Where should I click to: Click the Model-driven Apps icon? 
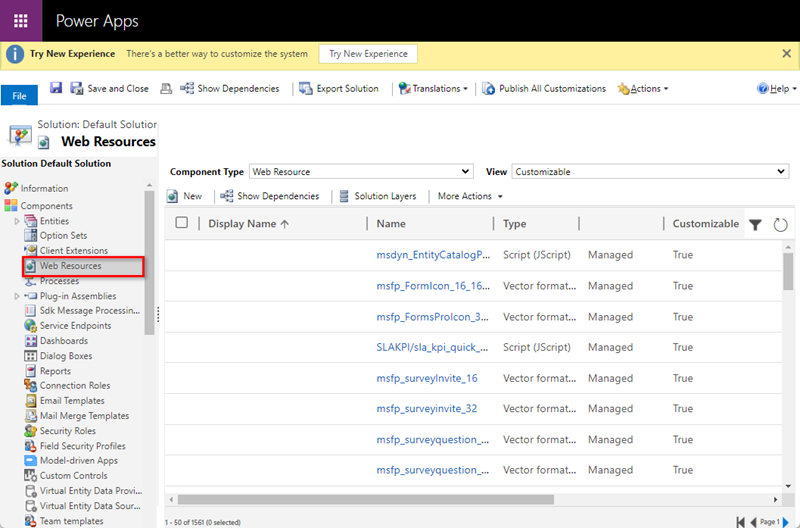coord(31,461)
